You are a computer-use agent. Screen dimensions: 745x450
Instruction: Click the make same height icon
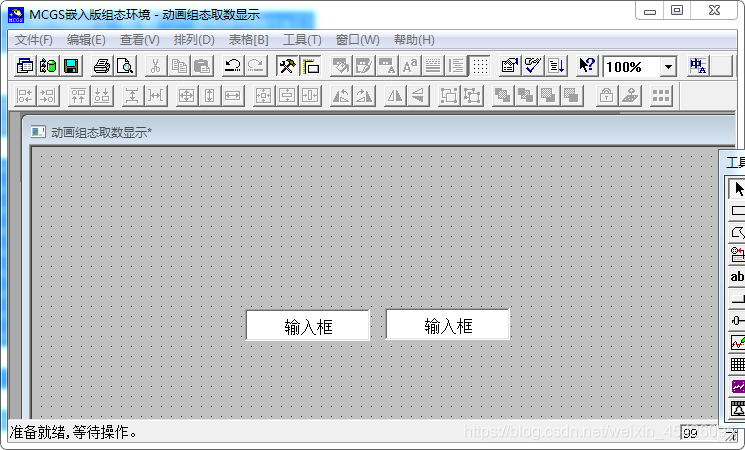click(x=210, y=96)
